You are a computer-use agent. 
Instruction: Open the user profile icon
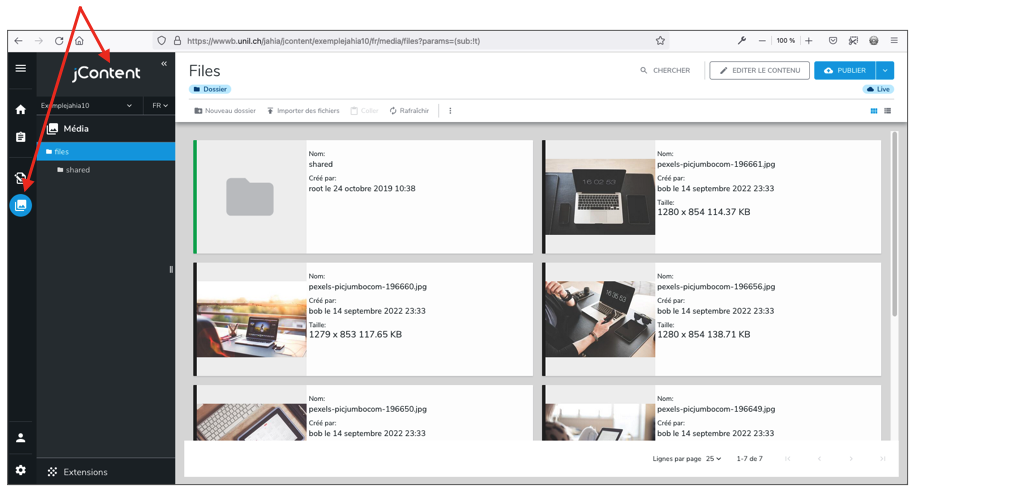21,438
